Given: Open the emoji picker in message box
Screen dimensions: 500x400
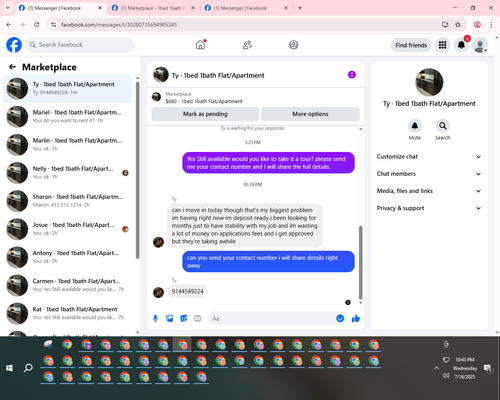Looking at the screenshot, I should tap(340, 319).
